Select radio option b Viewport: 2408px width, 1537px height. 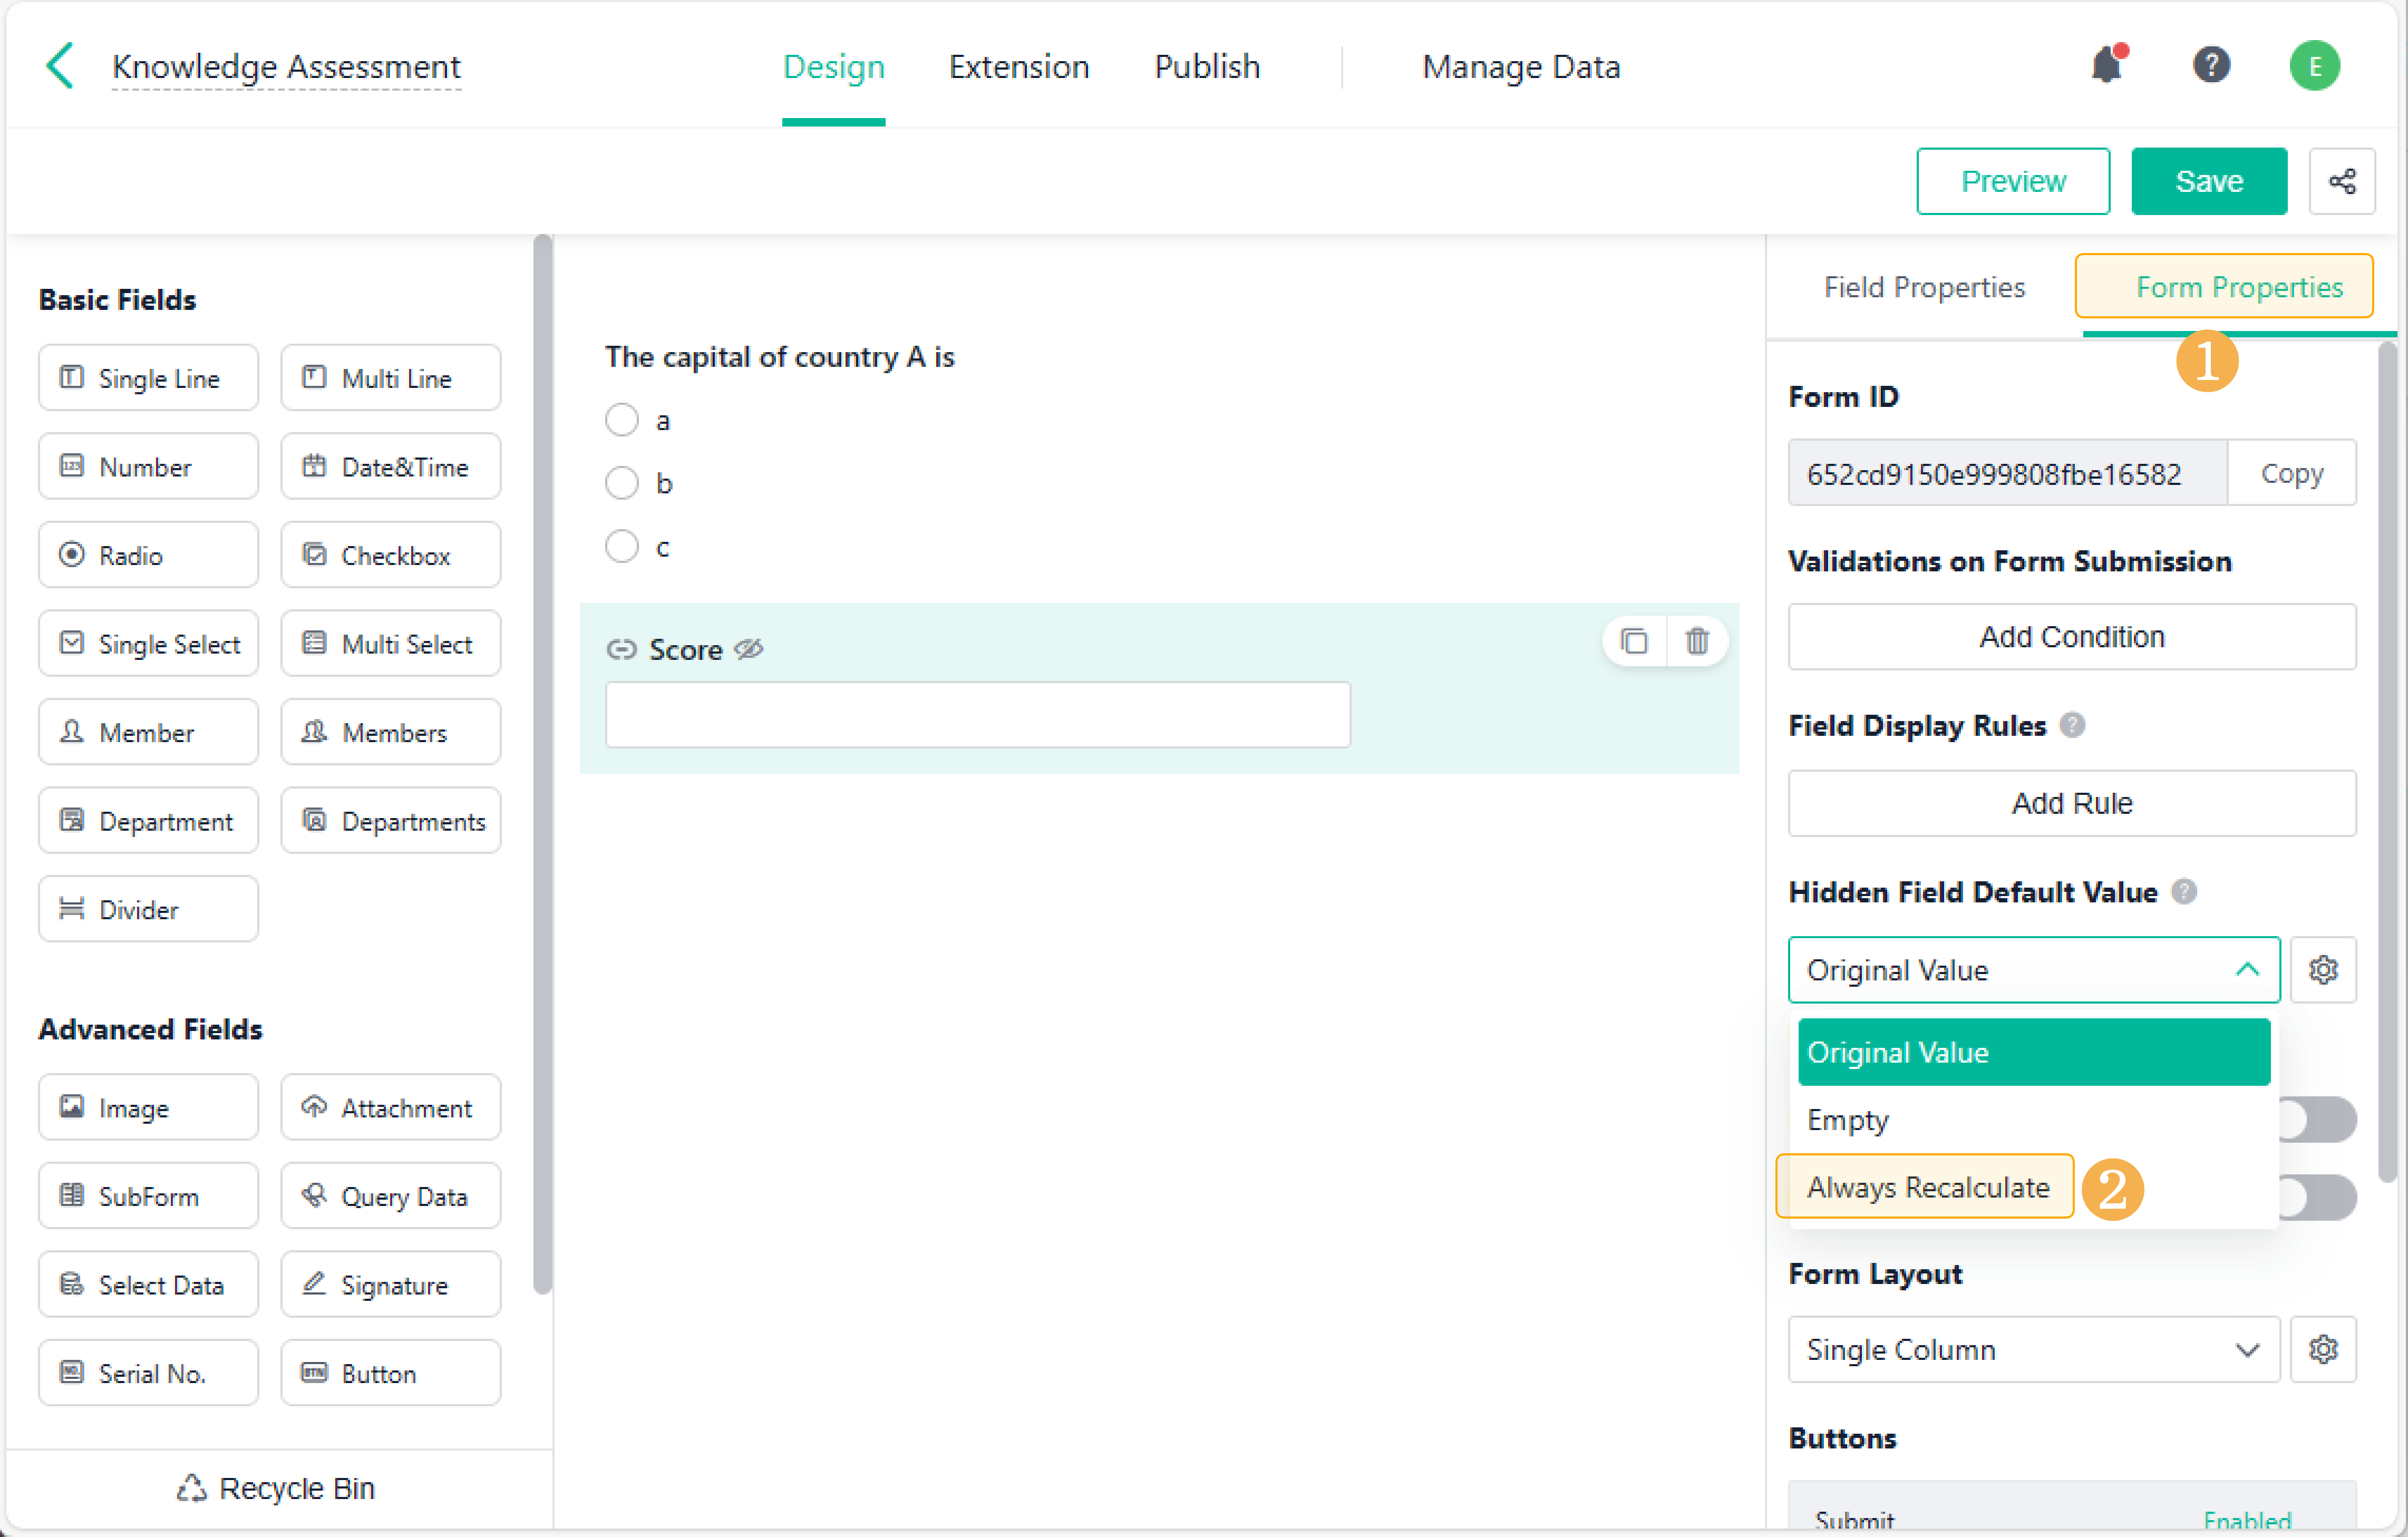click(x=622, y=483)
